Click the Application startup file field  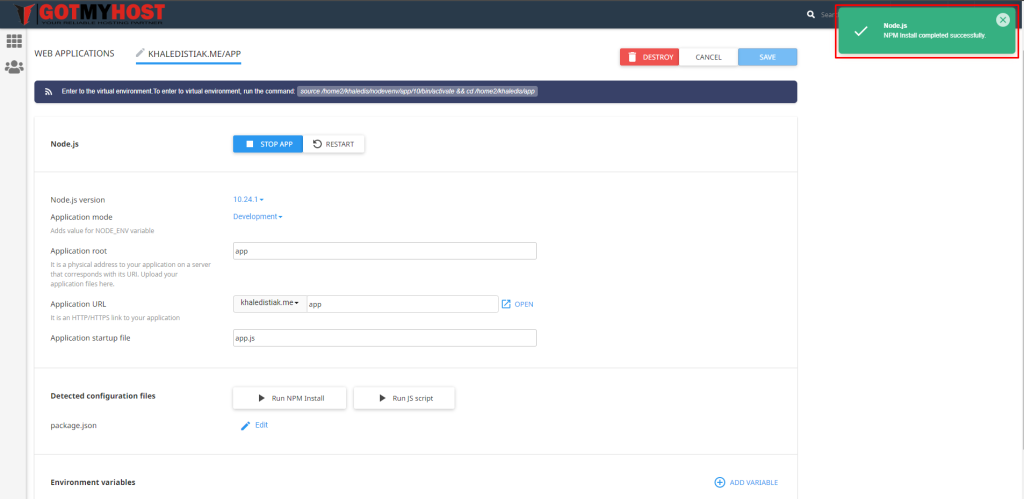(x=384, y=338)
